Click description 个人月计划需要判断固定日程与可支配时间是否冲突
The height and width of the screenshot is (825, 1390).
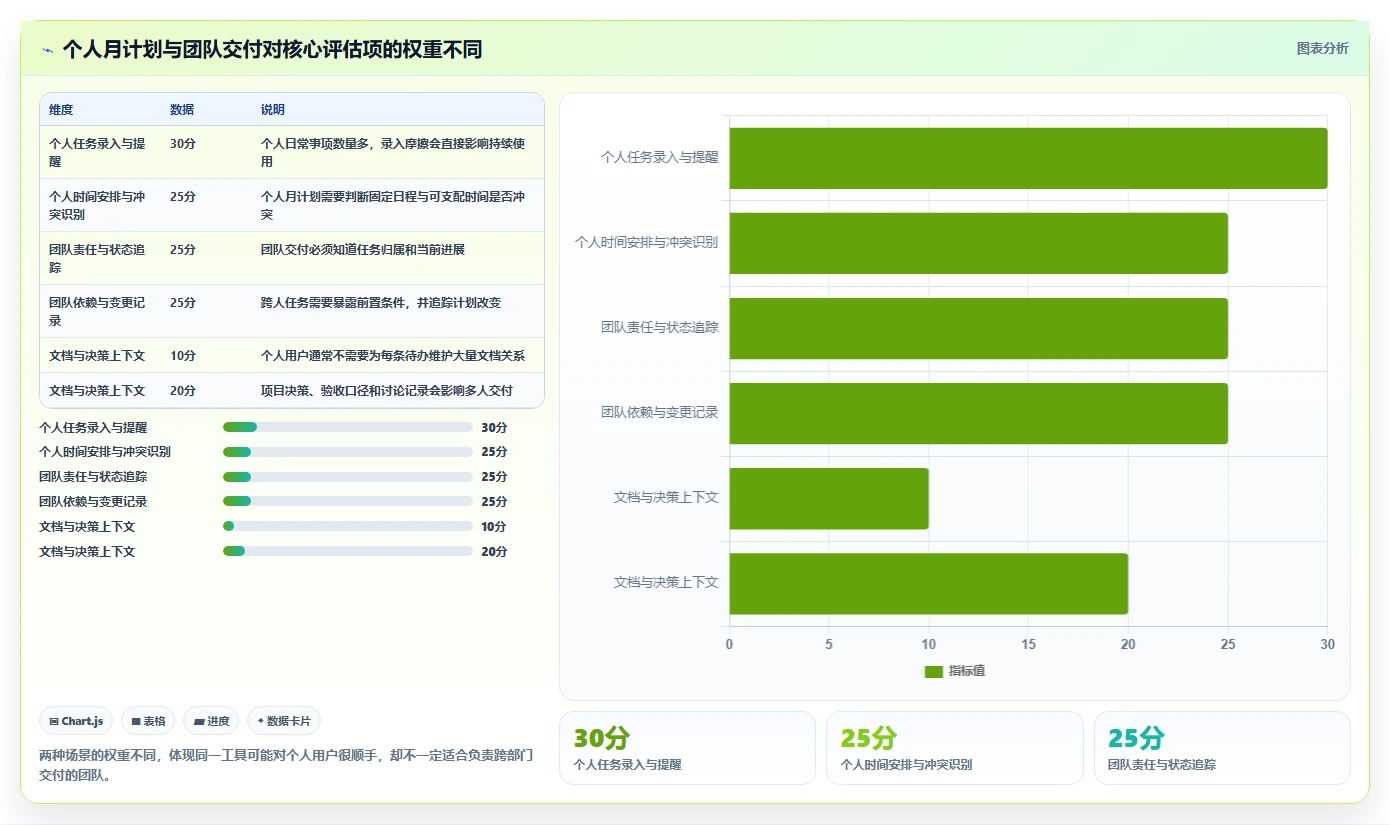[x=393, y=206]
